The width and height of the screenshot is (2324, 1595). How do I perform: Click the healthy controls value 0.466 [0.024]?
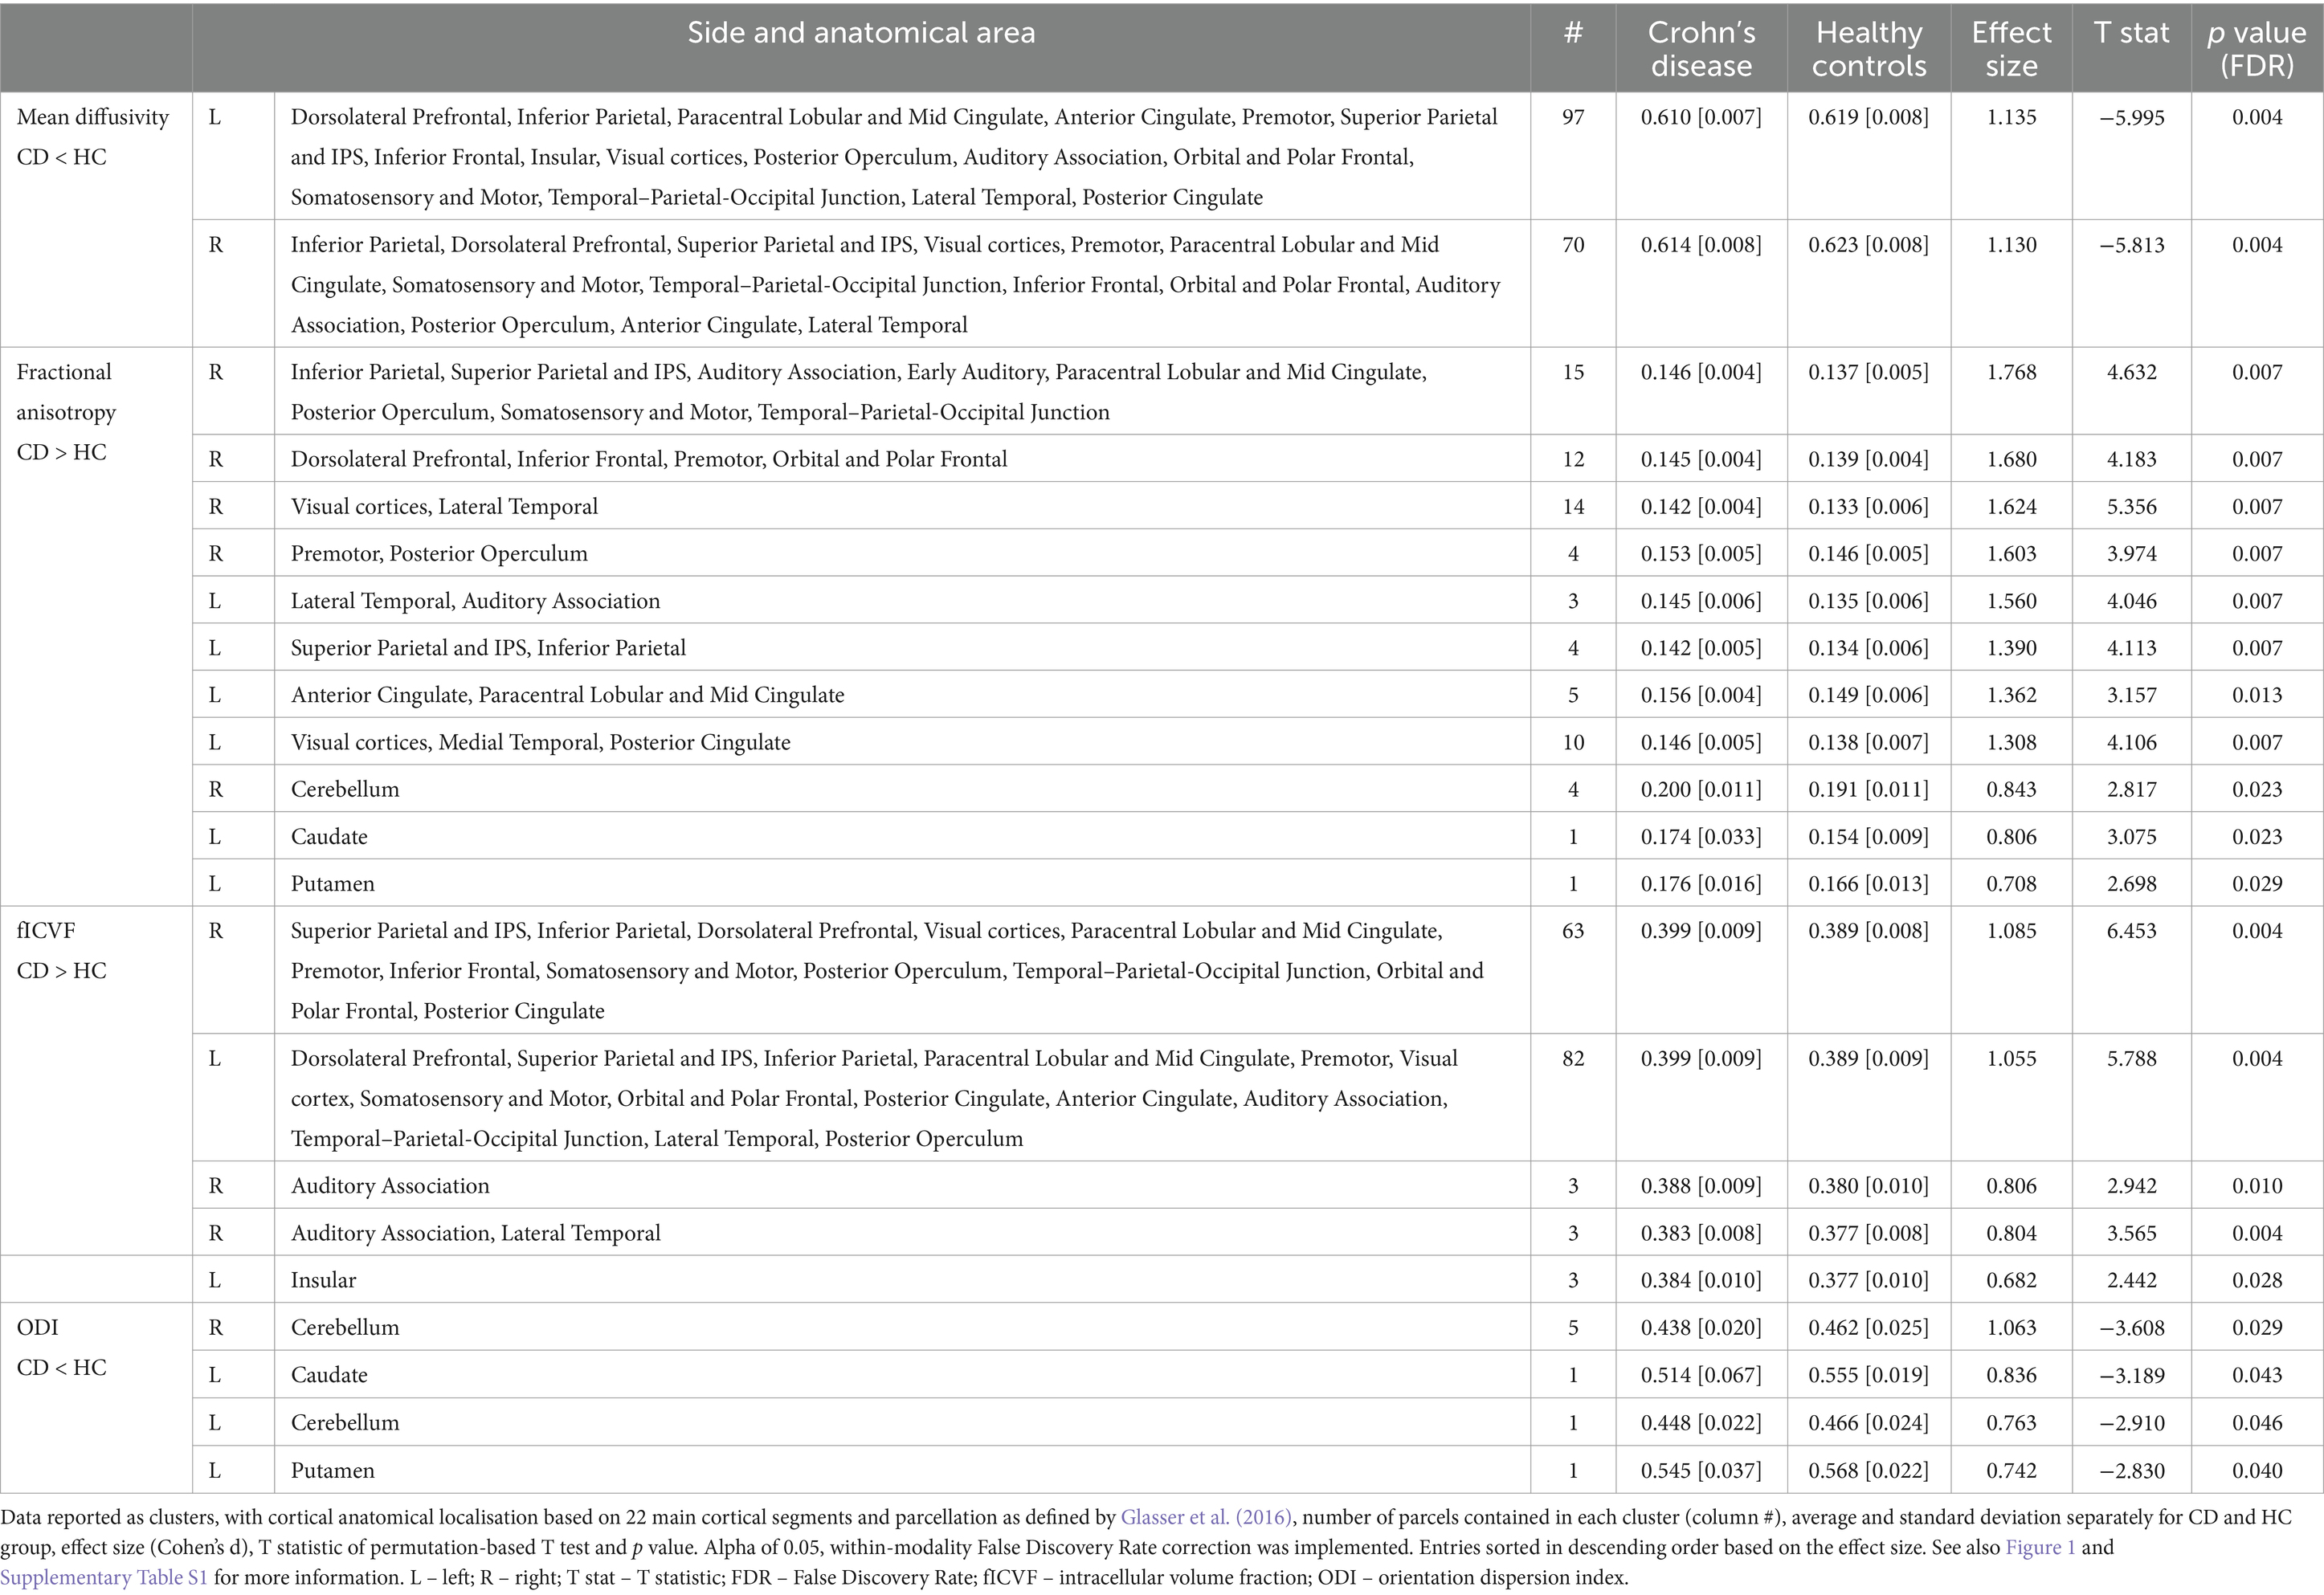coord(1868,1423)
